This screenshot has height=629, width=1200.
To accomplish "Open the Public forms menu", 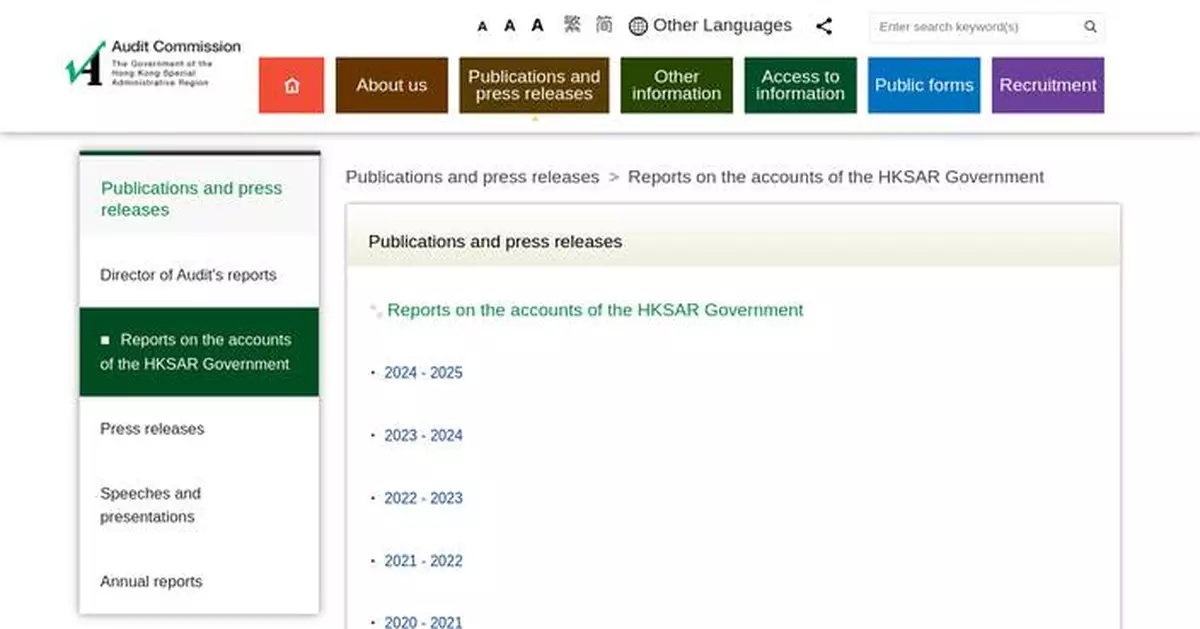I will point(924,85).
